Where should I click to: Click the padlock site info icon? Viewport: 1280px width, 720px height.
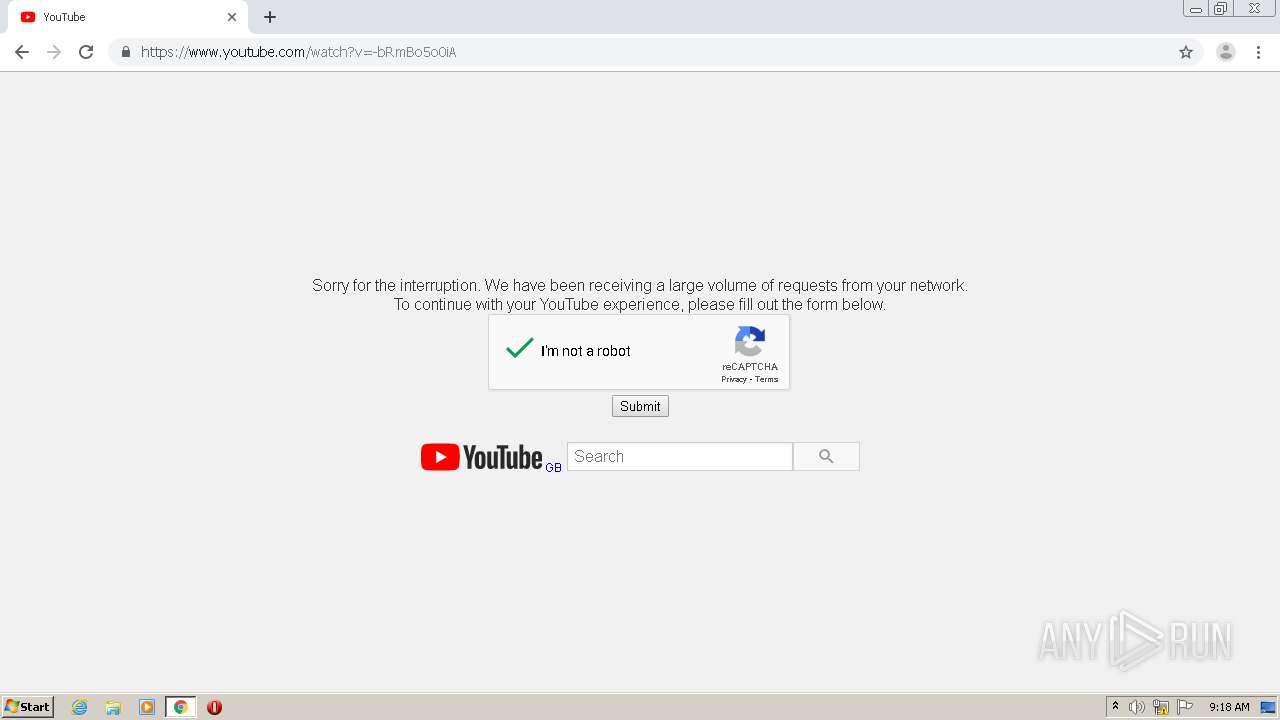tap(125, 52)
